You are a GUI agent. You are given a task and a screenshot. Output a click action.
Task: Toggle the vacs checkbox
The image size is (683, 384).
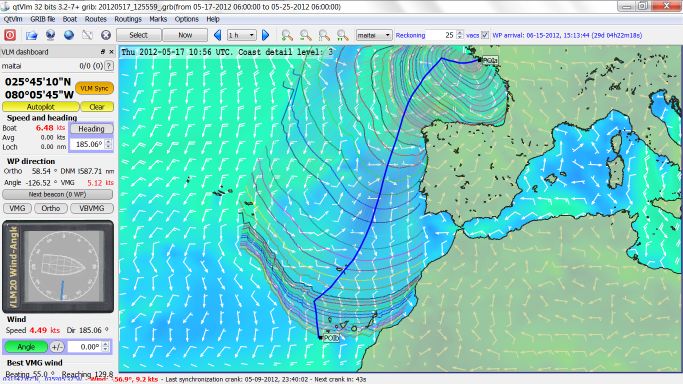click(485, 35)
